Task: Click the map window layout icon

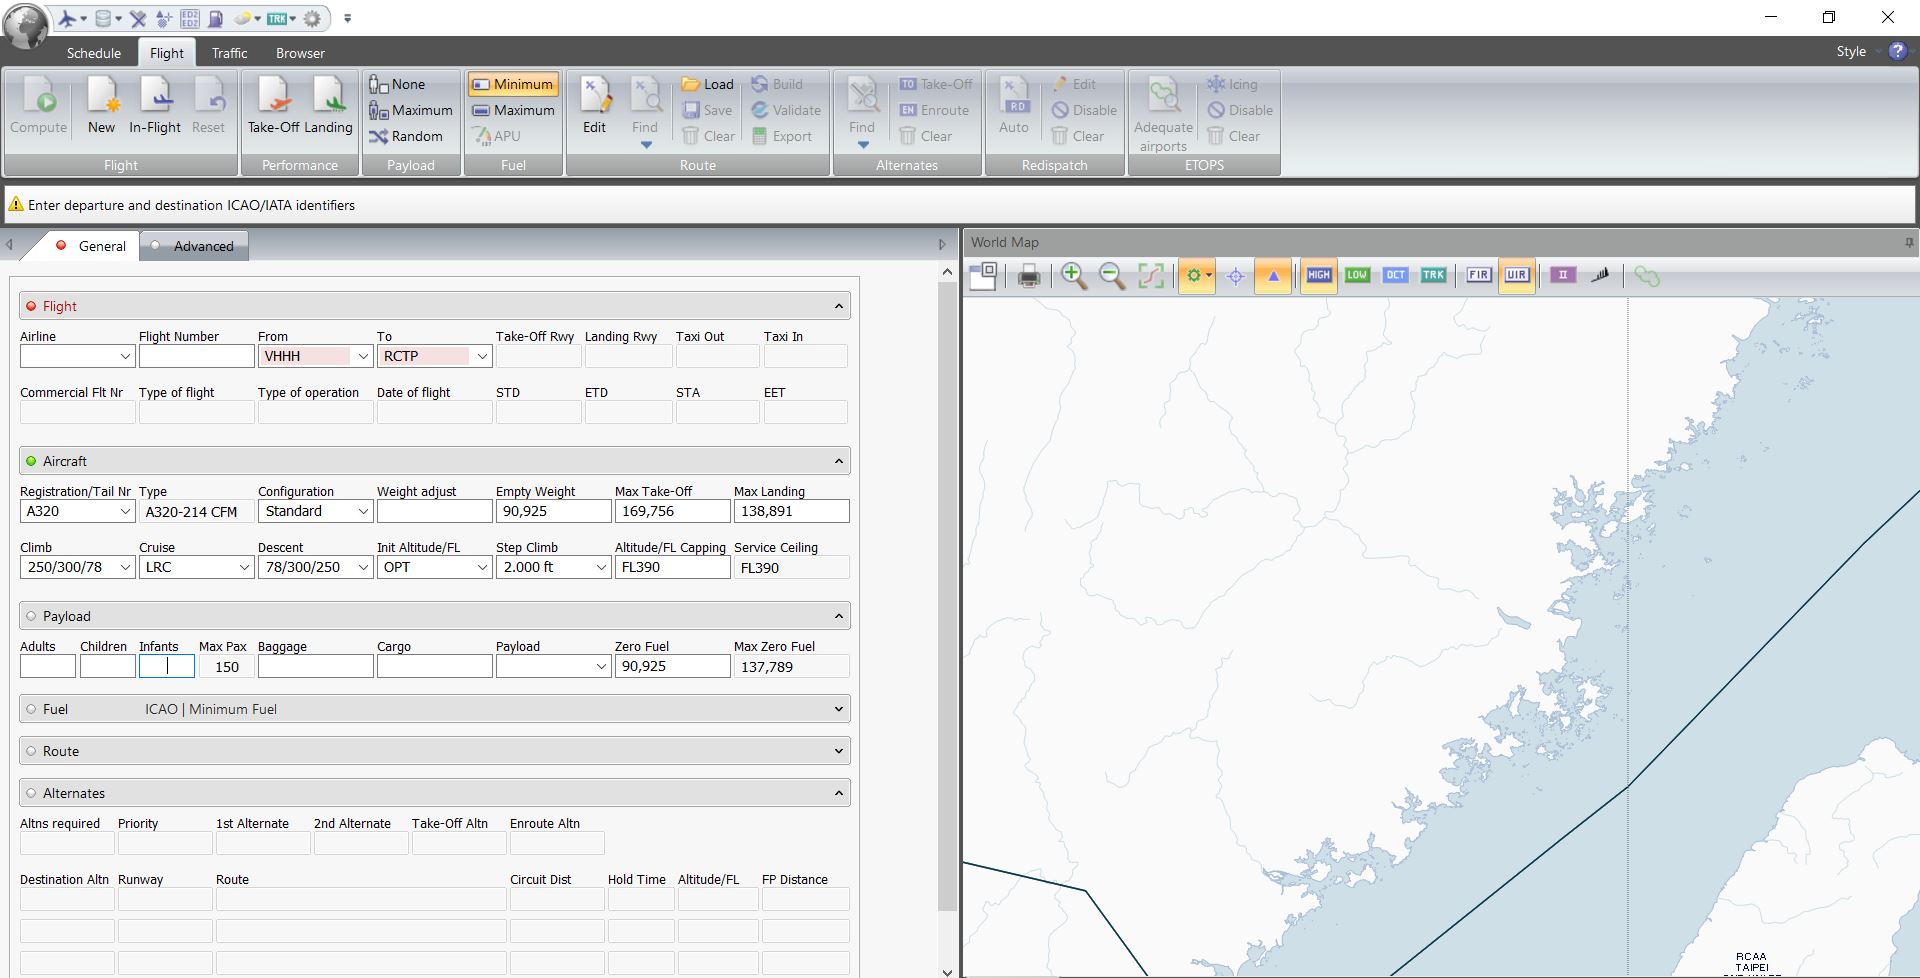Action: point(983,276)
